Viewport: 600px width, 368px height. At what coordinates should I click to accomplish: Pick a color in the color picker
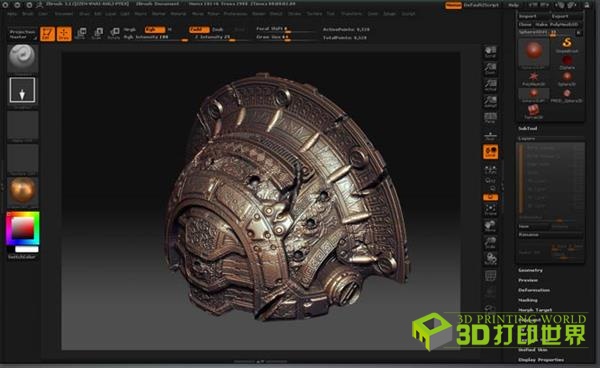pyautogui.click(x=23, y=228)
